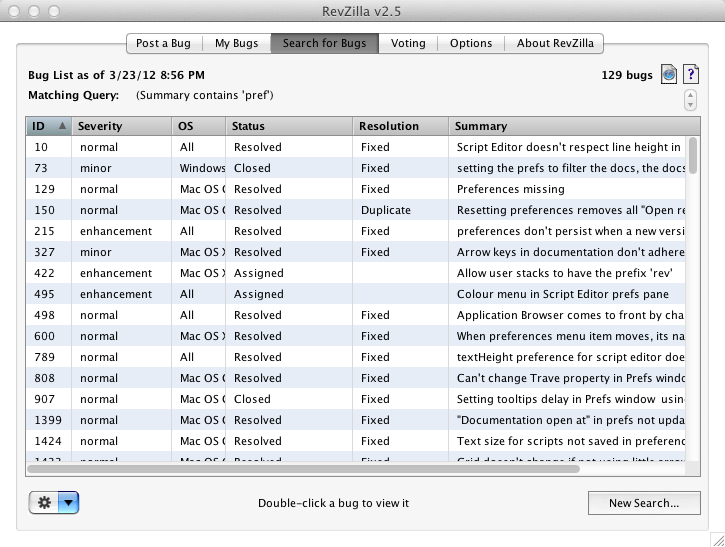Select bug ID 789 cell
Viewport: 725px width, 547px height.
click(x=49, y=357)
